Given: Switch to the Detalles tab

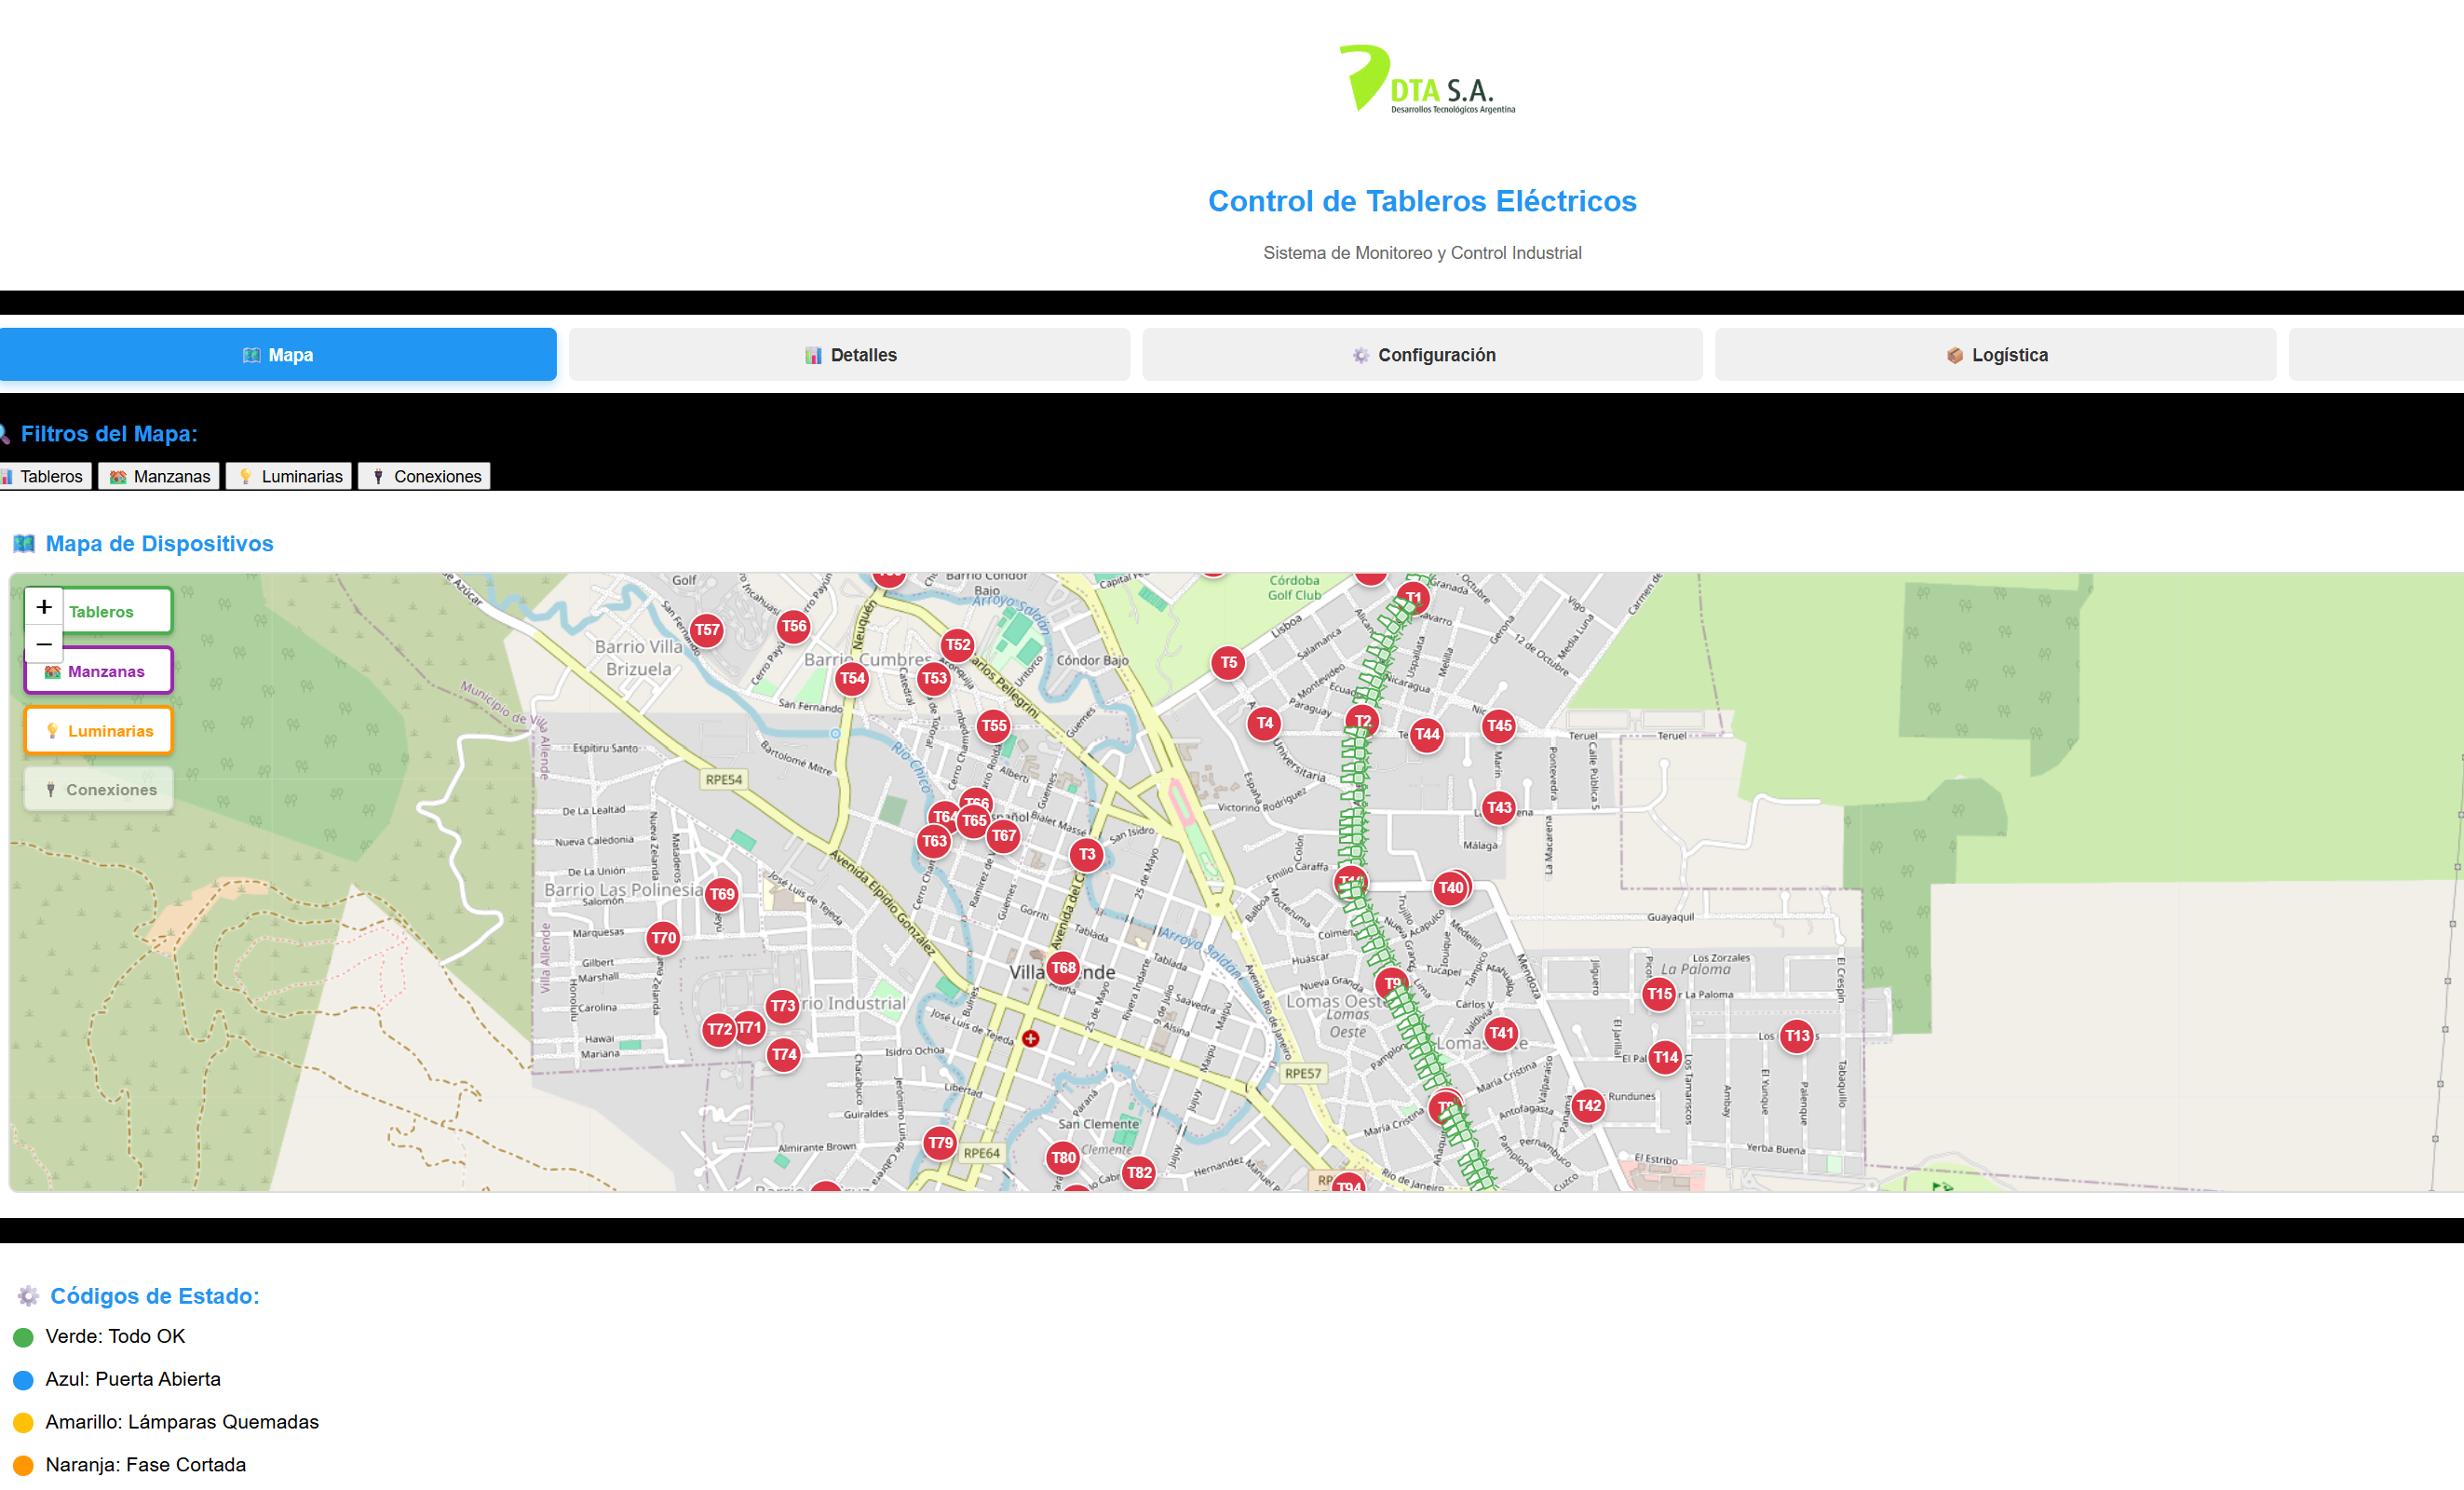Looking at the screenshot, I should 850,355.
